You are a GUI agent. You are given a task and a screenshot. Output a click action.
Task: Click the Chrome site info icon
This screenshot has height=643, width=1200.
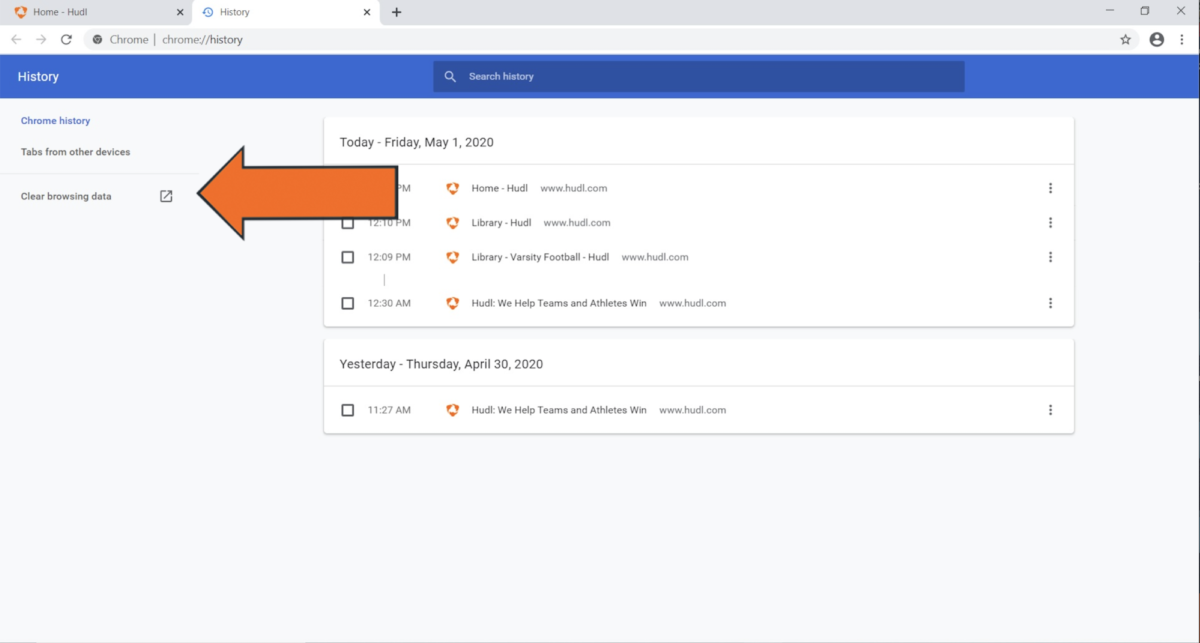pos(98,39)
